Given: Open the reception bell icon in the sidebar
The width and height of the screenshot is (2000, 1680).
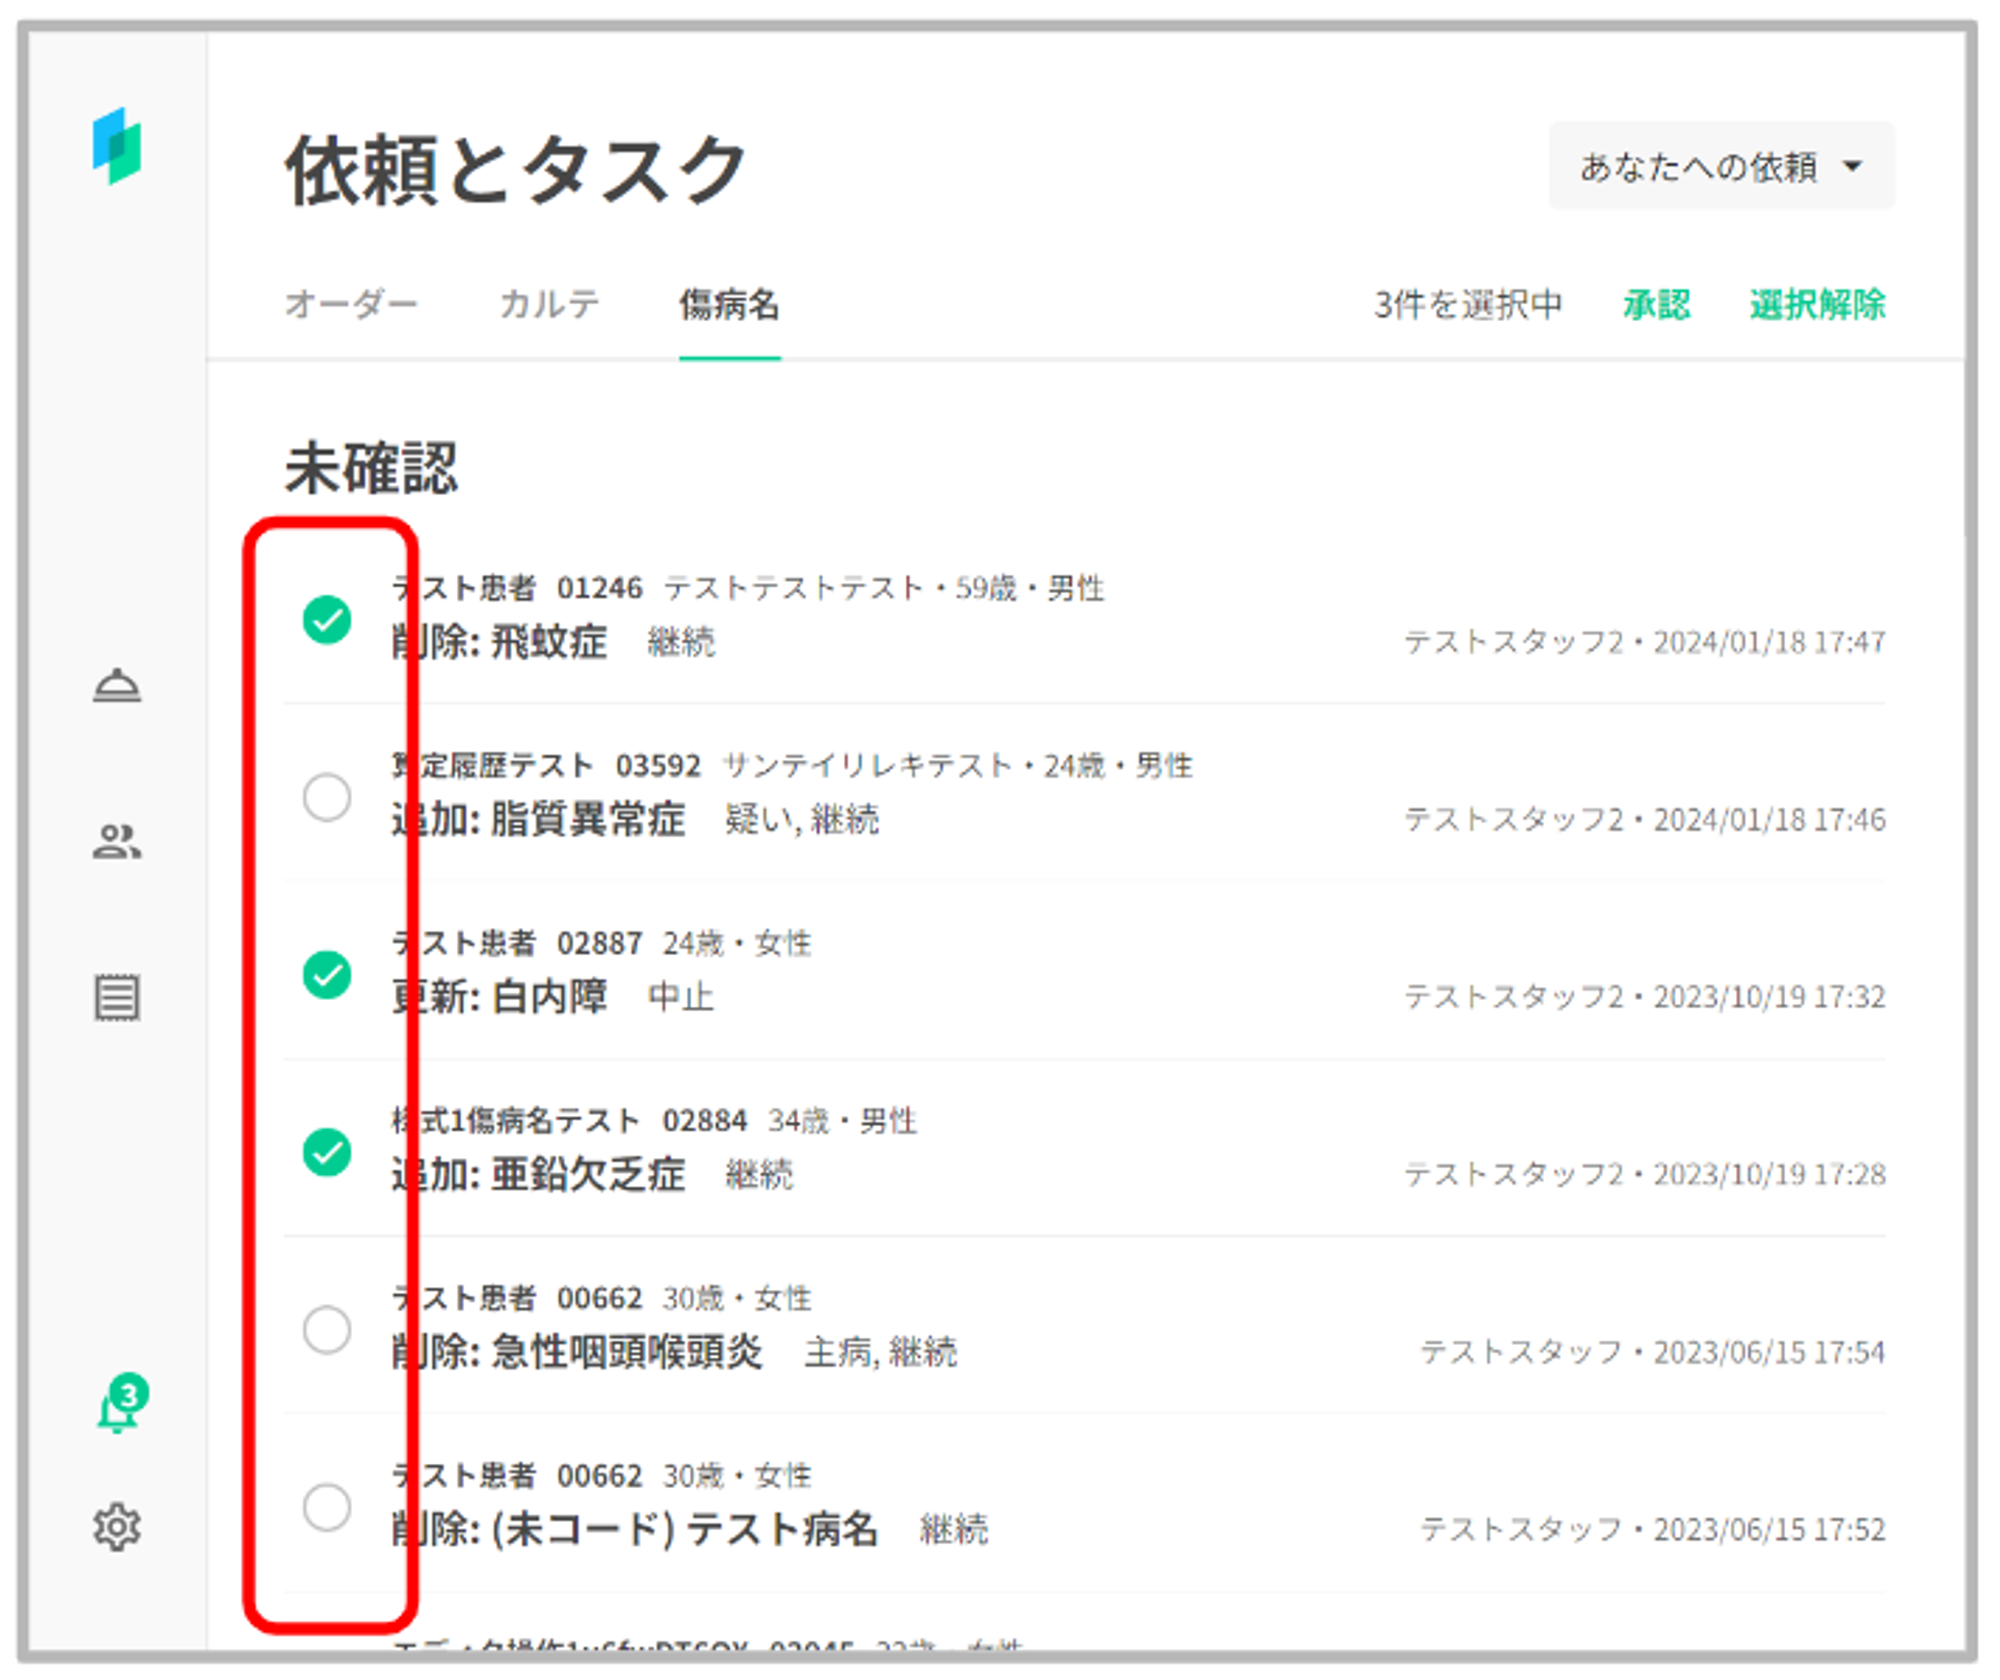Looking at the screenshot, I should pos(117,686).
